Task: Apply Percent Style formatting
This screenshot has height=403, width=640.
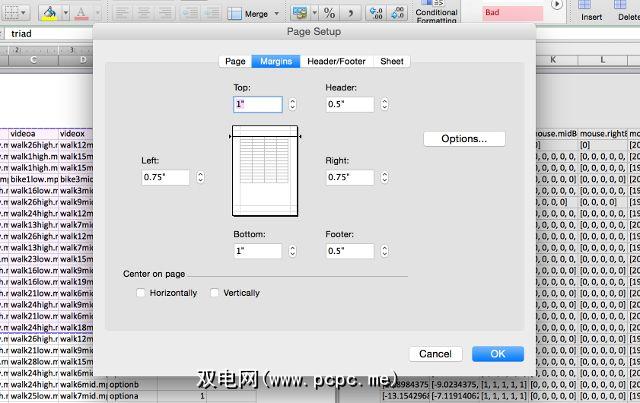Action: (329, 13)
